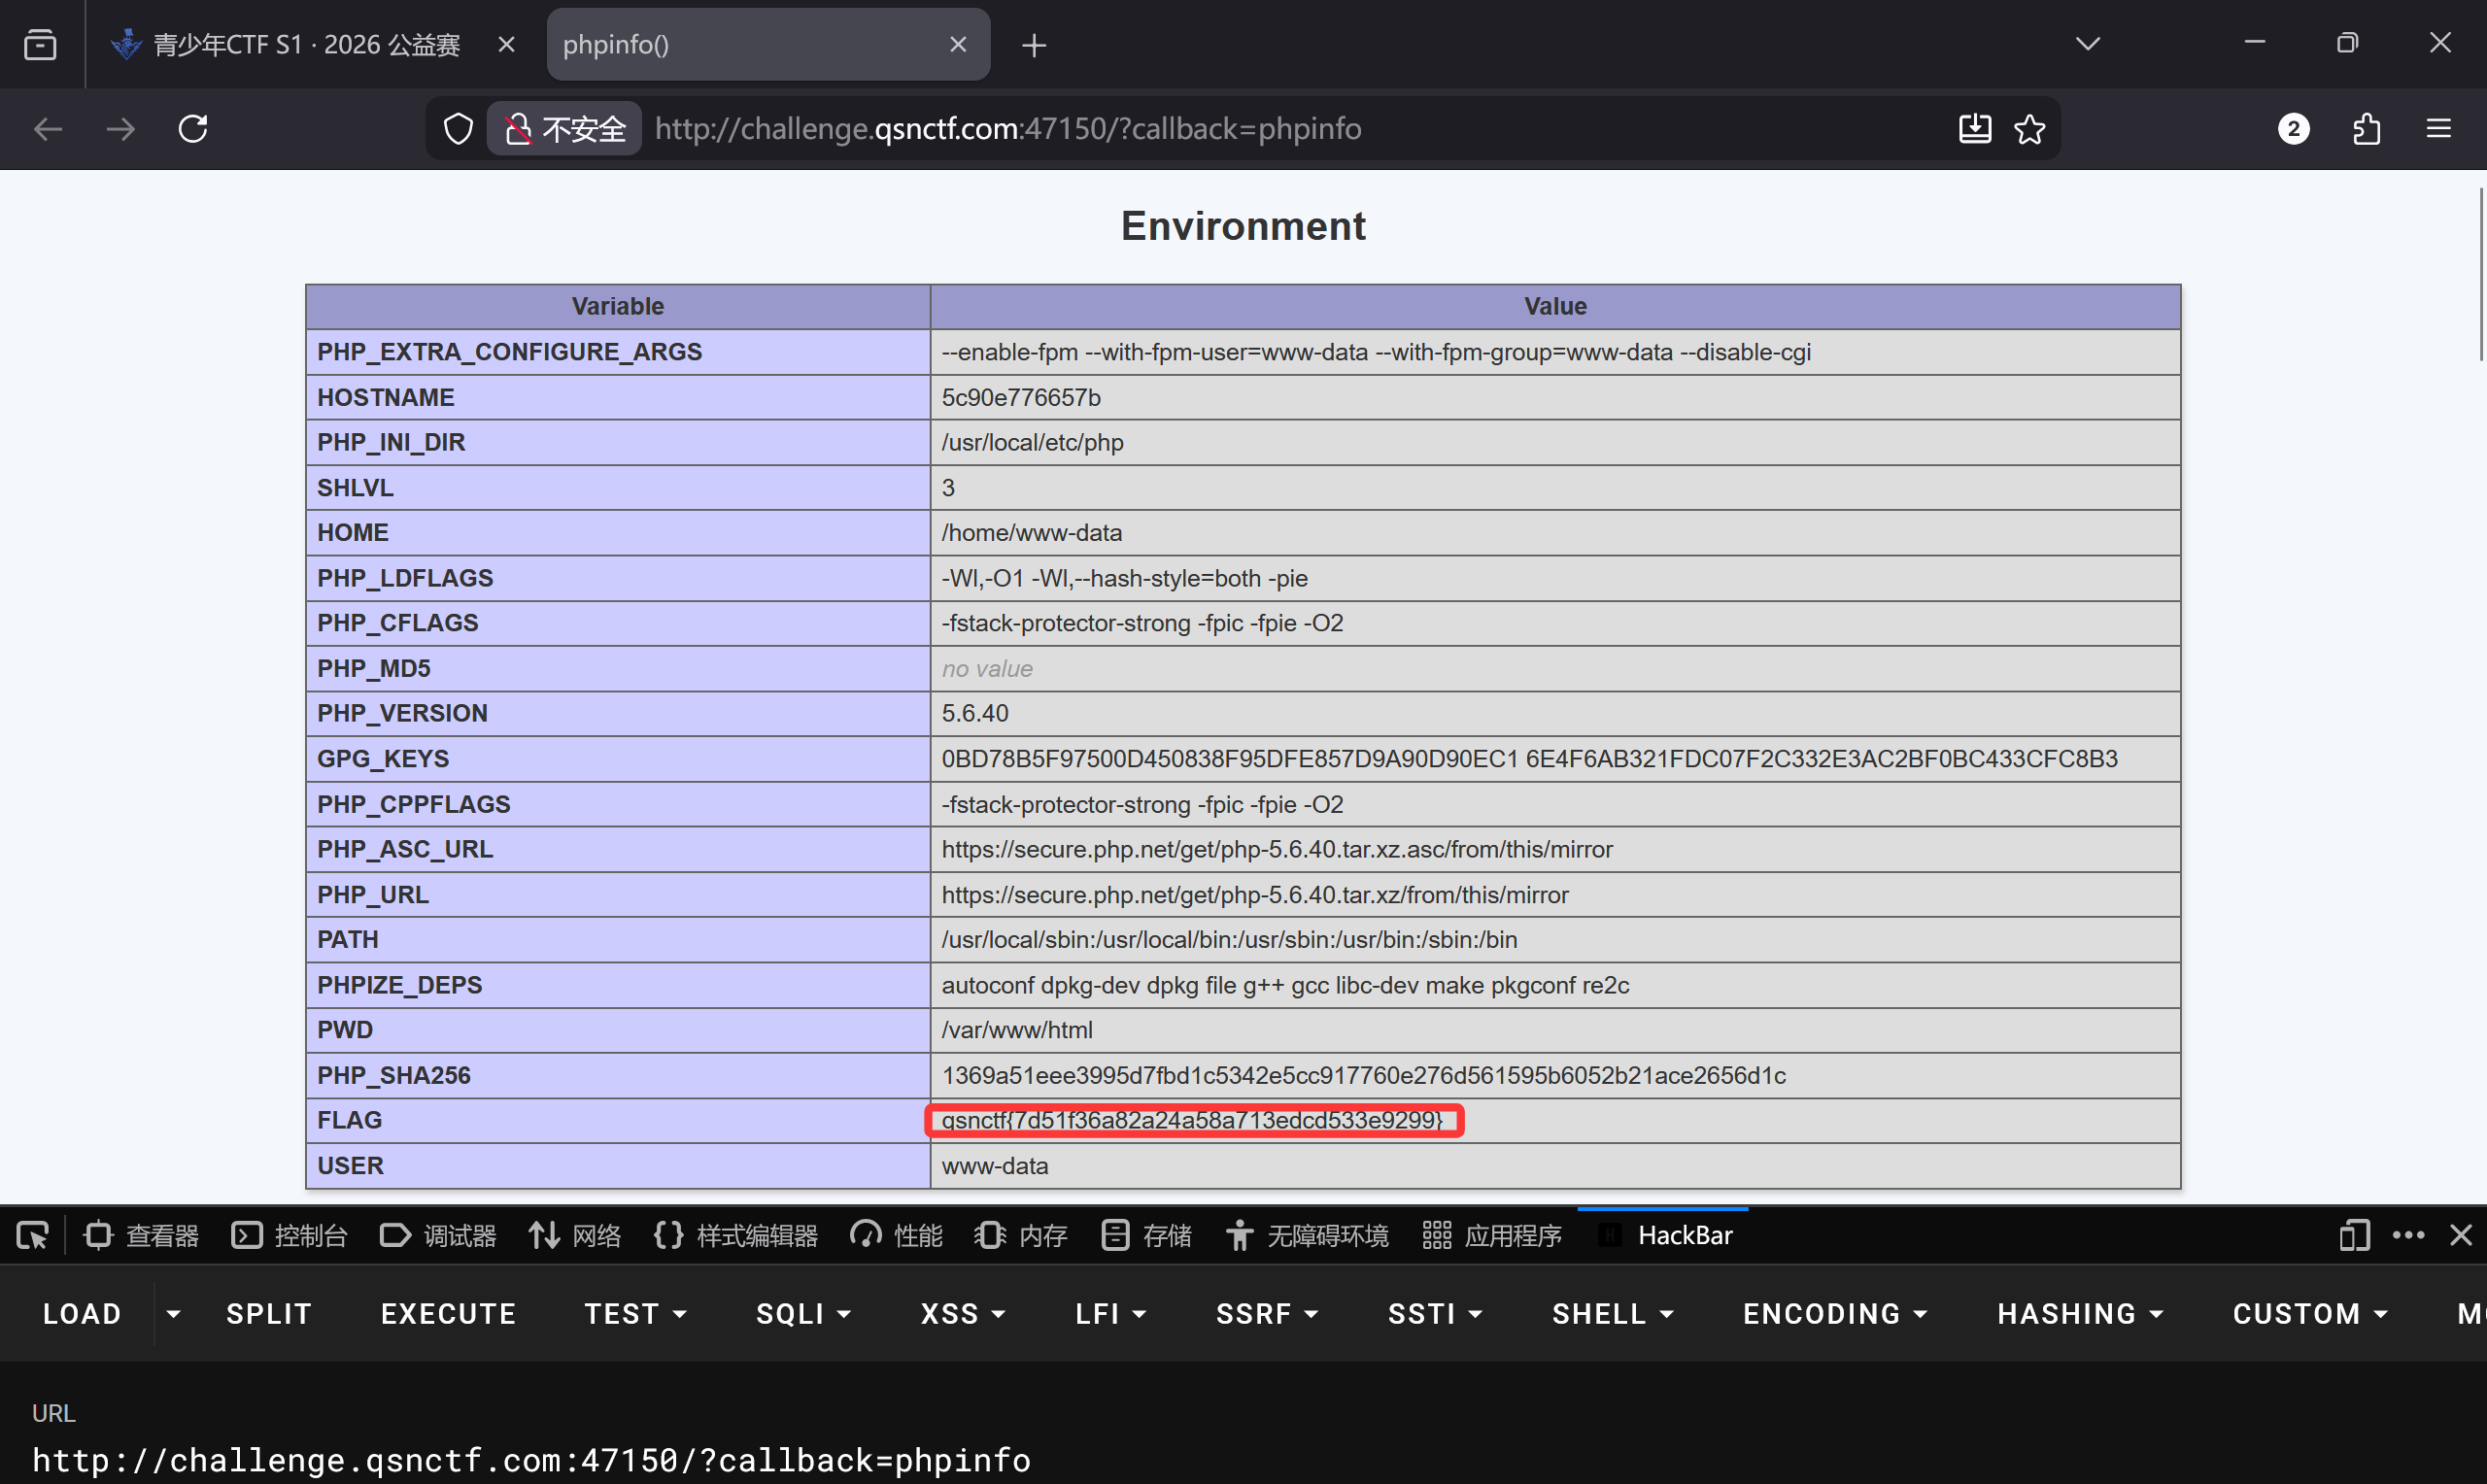Open Firefox hamburger application menu
2487x1484 pixels.
click(2438, 129)
